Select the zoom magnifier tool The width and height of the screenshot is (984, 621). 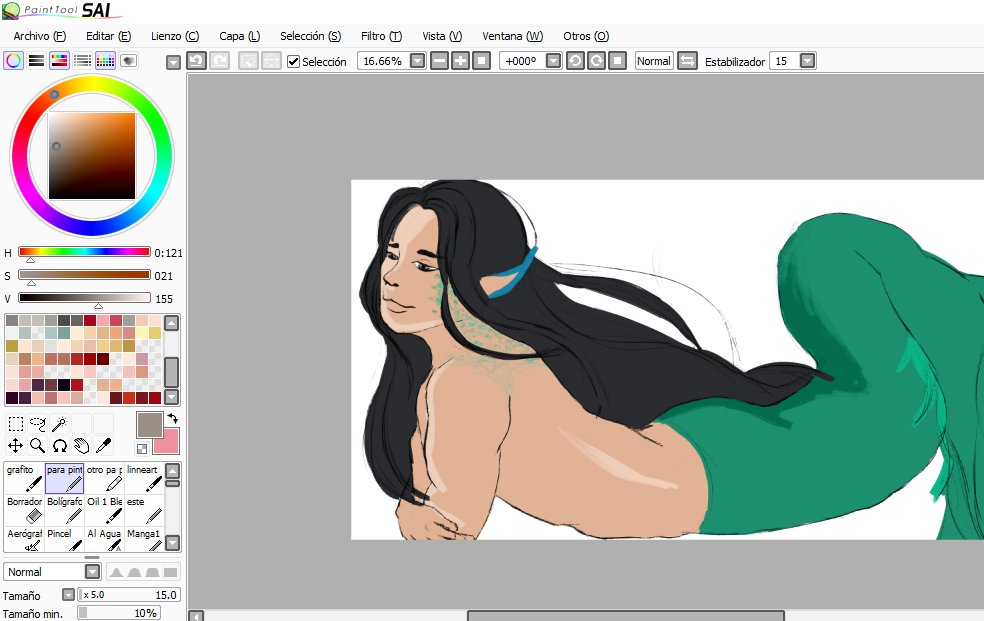pos(38,446)
